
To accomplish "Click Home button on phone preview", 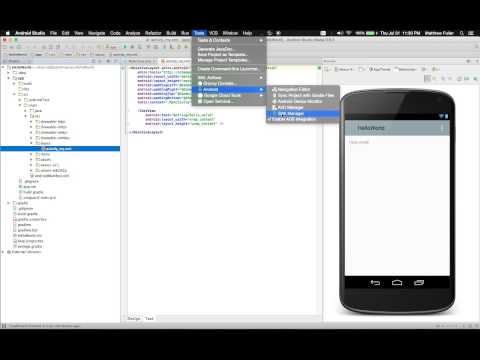I will pos(397,283).
